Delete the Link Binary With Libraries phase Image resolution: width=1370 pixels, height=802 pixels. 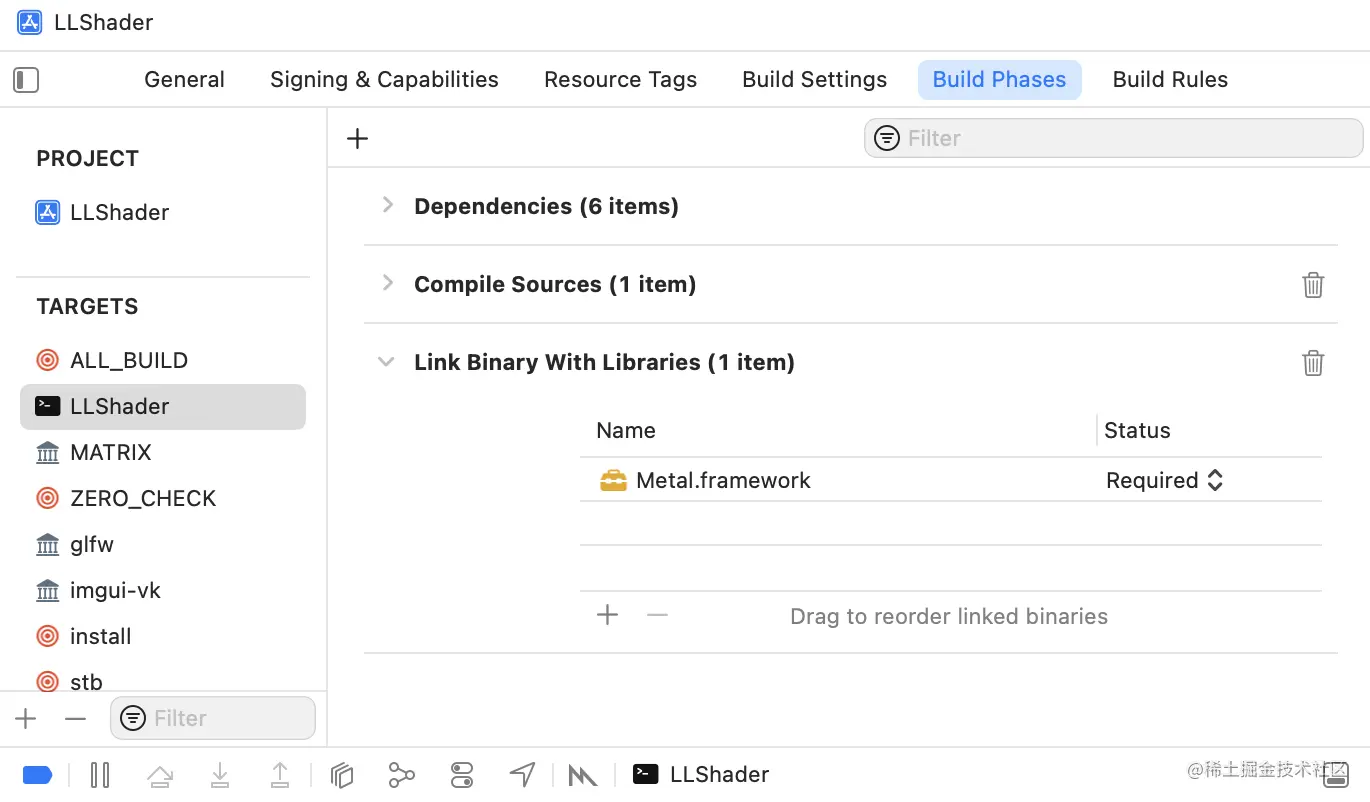click(1313, 363)
